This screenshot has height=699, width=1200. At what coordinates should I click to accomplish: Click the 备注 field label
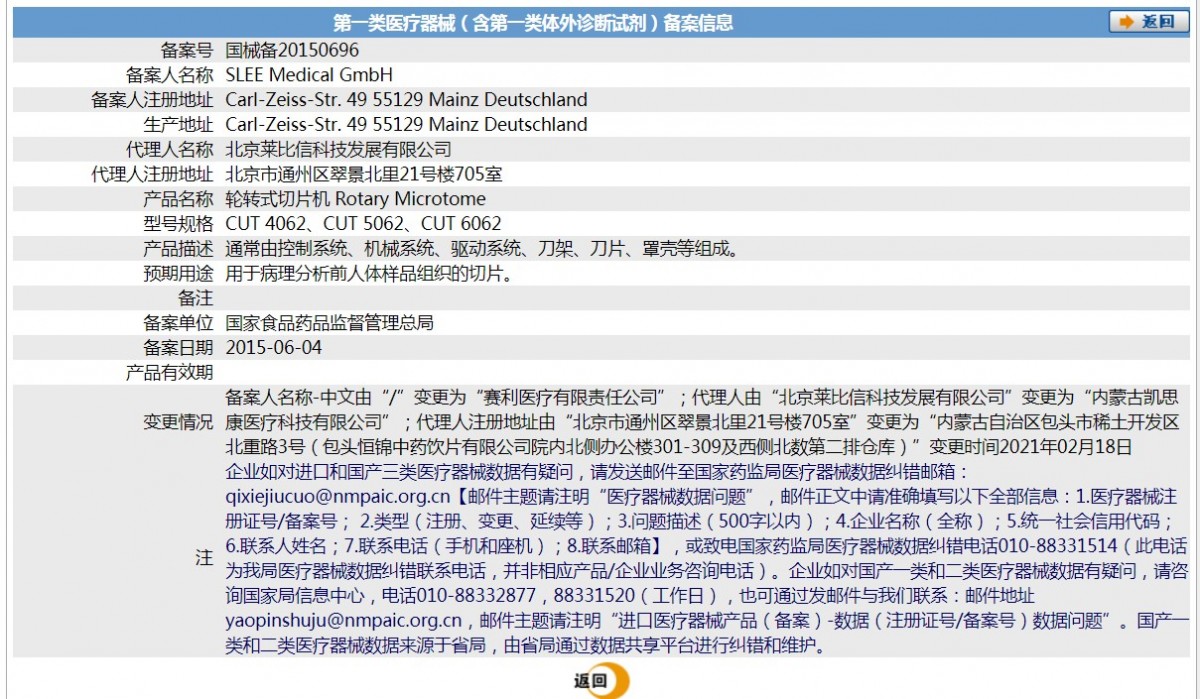click(x=196, y=298)
